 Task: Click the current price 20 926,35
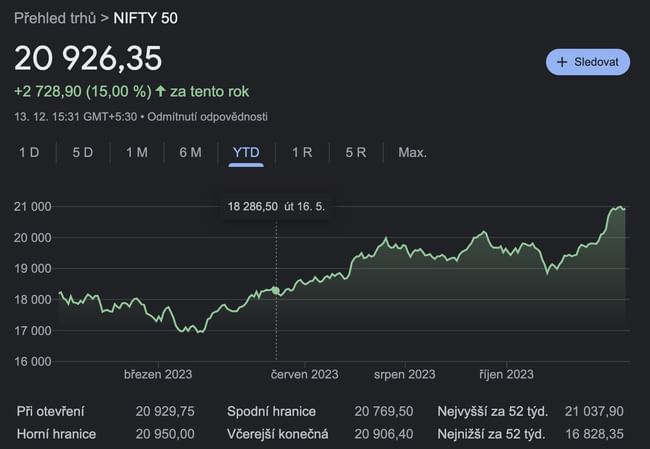point(88,58)
